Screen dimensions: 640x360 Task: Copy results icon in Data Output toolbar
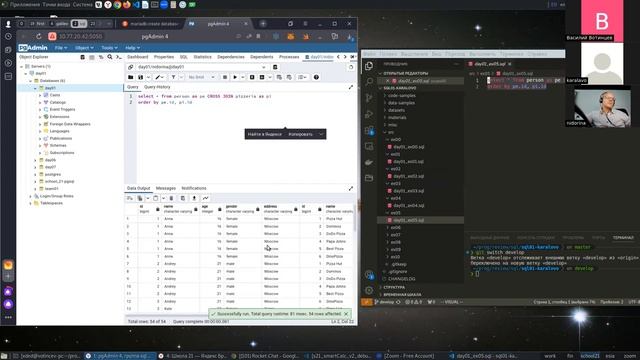[140, 198]
